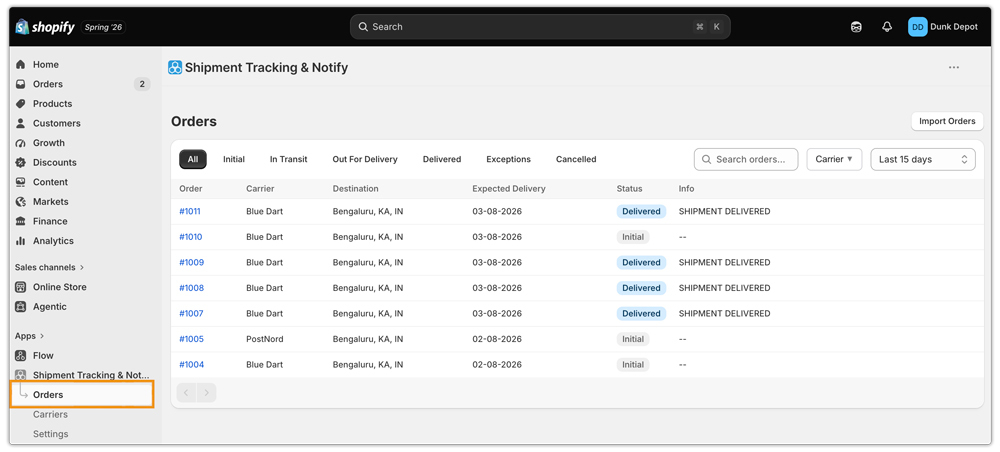
Task: Select Orders submenu under Shipment Tracking
Action: 82,395
